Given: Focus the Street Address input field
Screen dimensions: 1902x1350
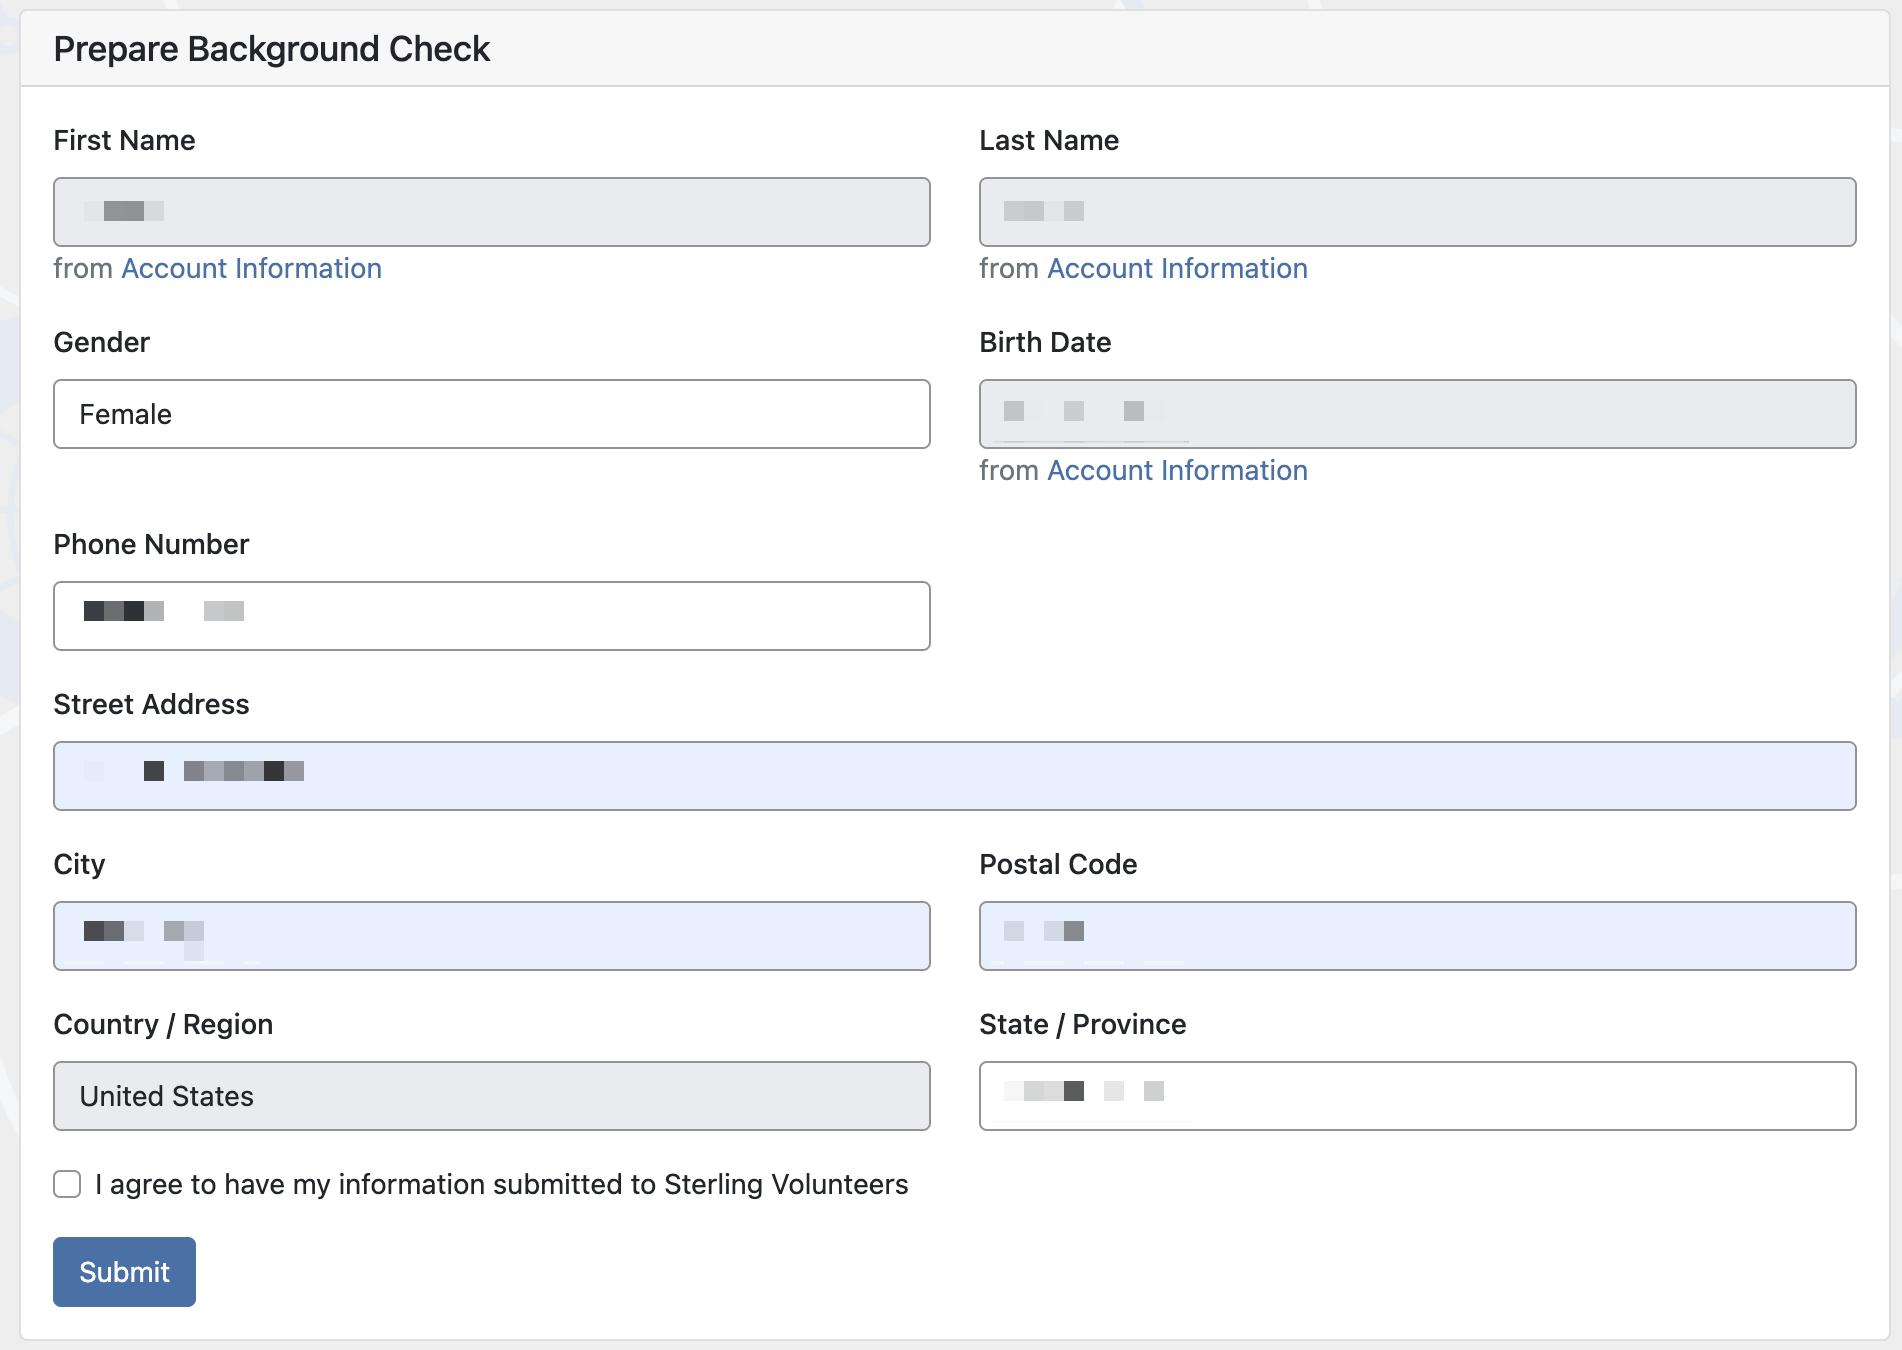Looking at the screenshot, I should pos(955,776).
